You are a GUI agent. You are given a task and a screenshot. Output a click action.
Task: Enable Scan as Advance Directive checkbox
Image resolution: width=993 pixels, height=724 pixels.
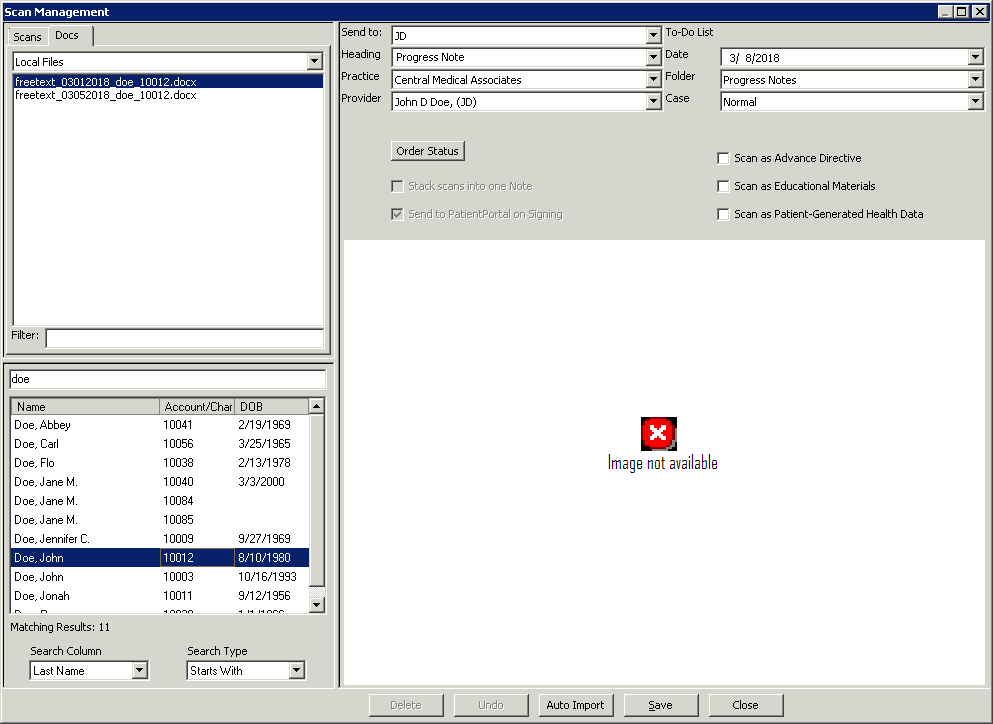(723, 158)
